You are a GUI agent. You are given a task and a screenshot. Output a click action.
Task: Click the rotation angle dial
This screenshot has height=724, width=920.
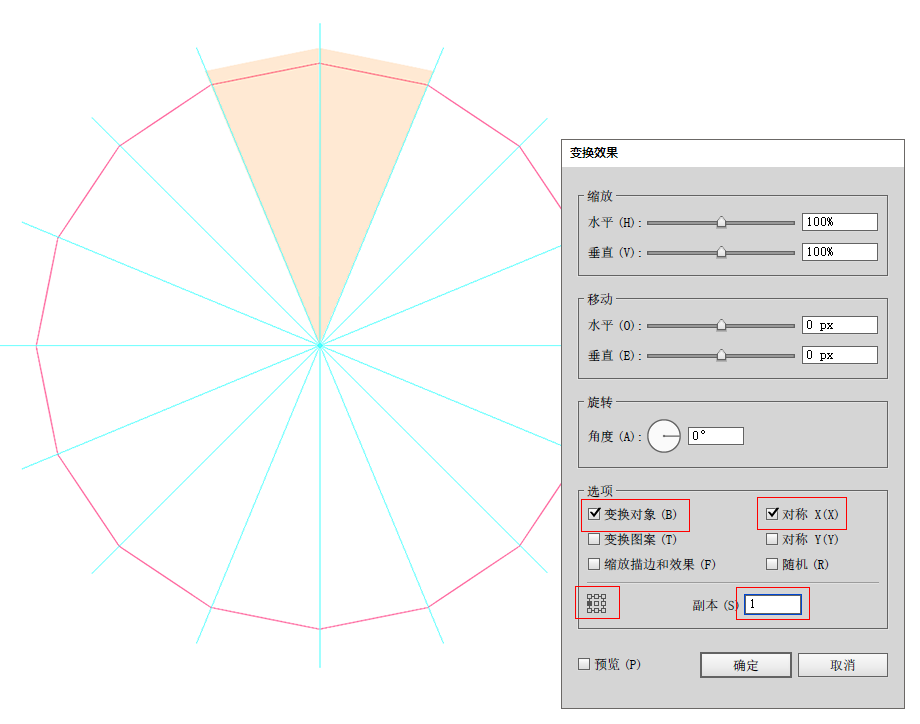pyautogui.click(x=664, y=436)
